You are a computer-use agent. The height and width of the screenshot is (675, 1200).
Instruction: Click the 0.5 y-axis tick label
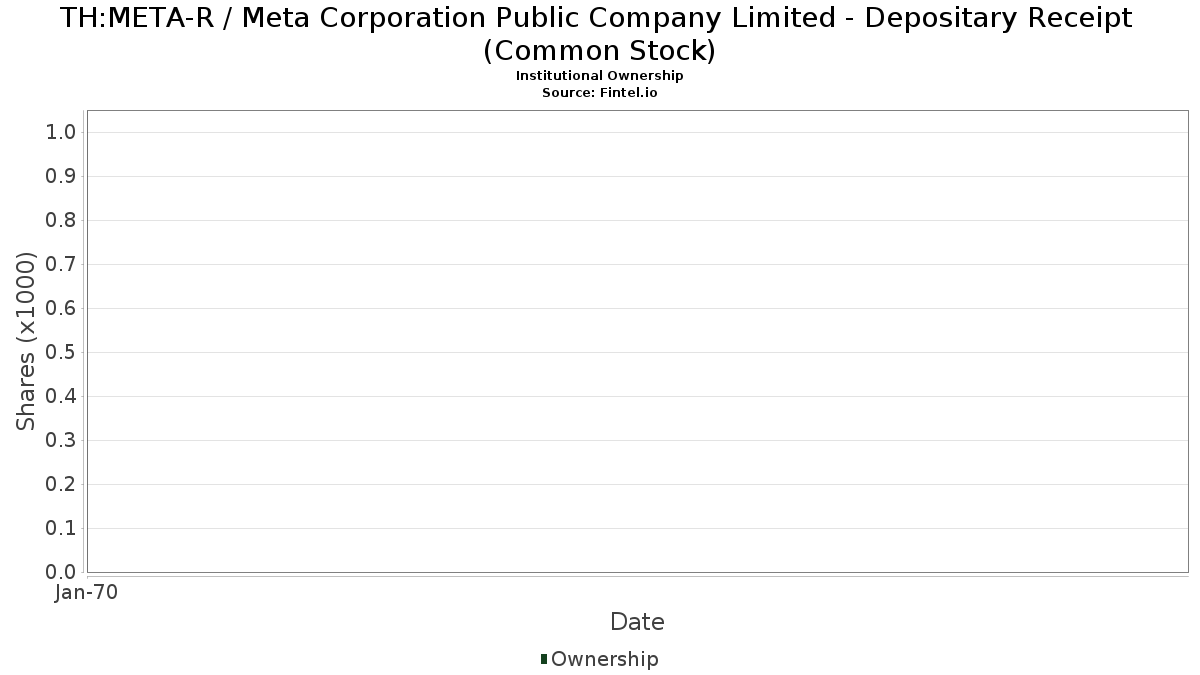62,353
